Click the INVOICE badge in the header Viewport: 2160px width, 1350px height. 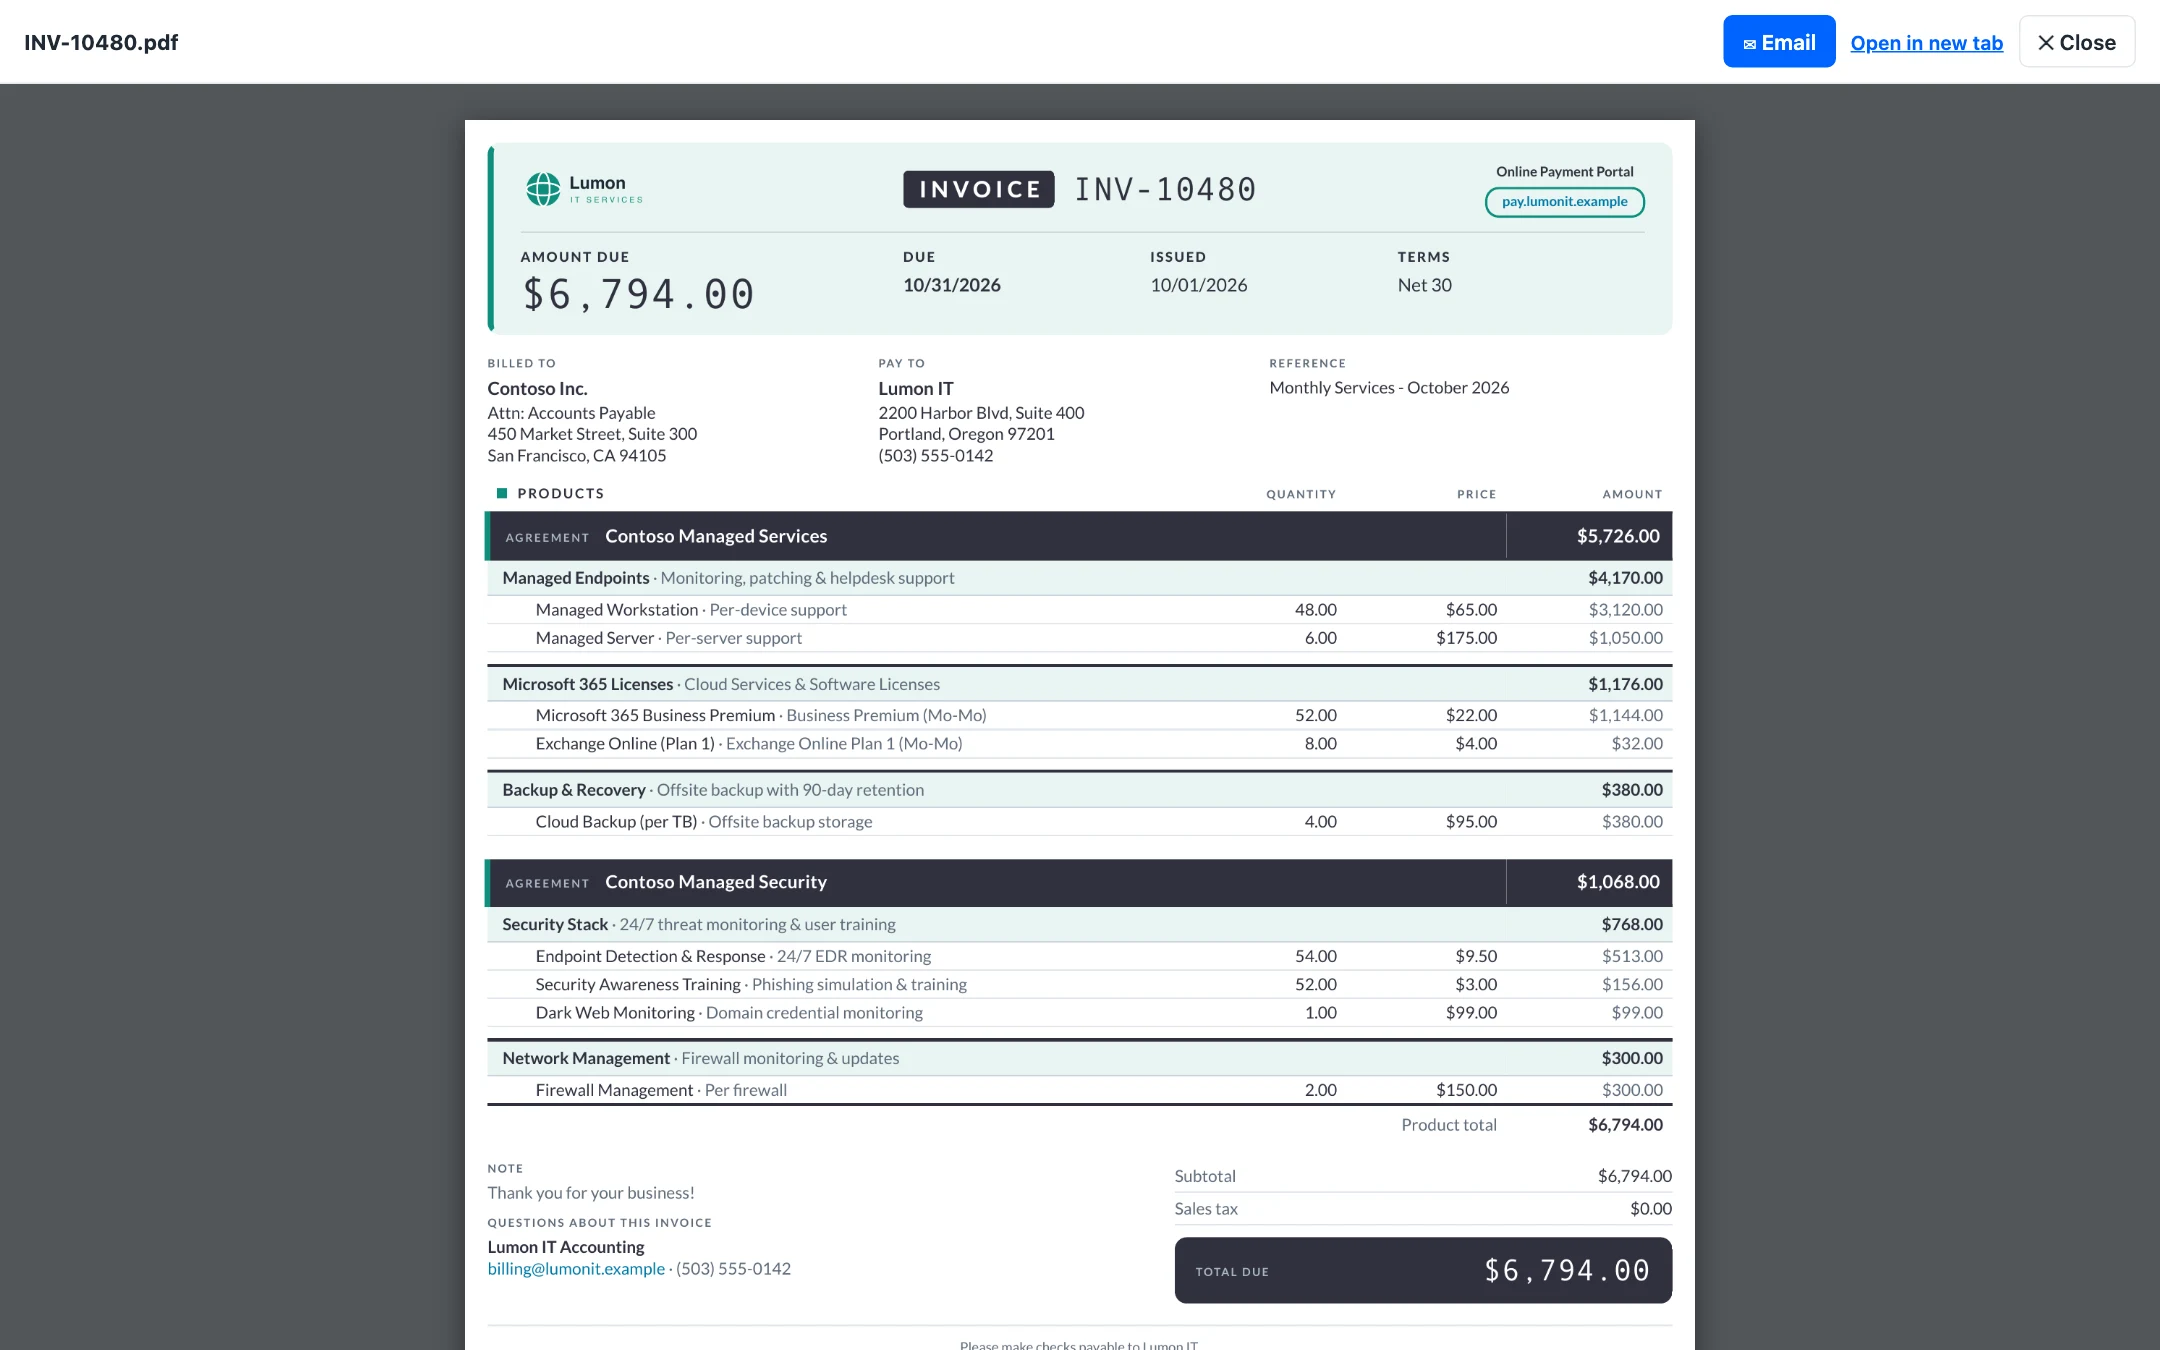(x=979, y=189)
